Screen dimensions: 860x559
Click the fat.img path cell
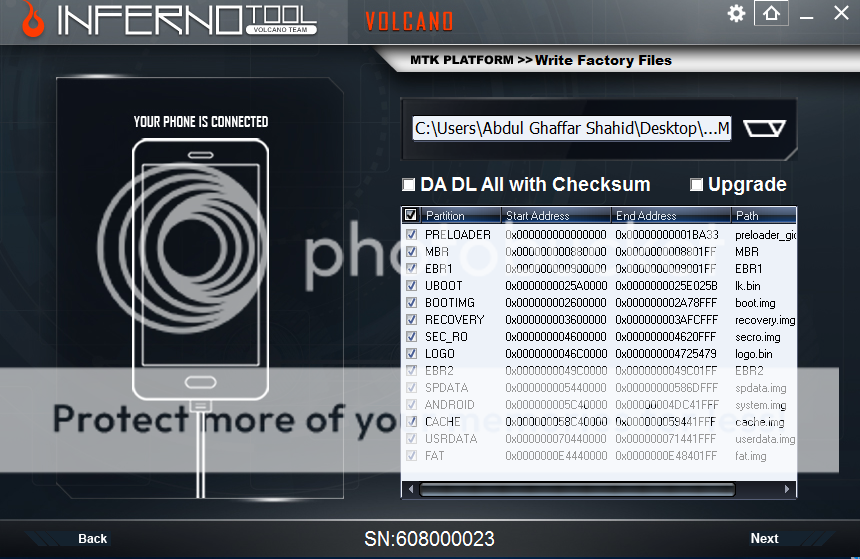(751, 456)
